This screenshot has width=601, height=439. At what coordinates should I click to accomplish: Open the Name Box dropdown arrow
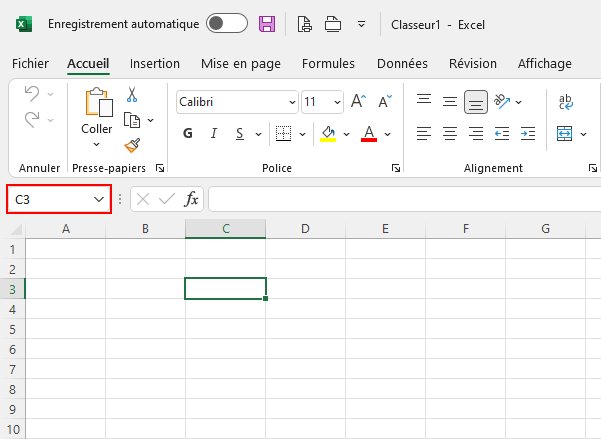click(99, 199)
